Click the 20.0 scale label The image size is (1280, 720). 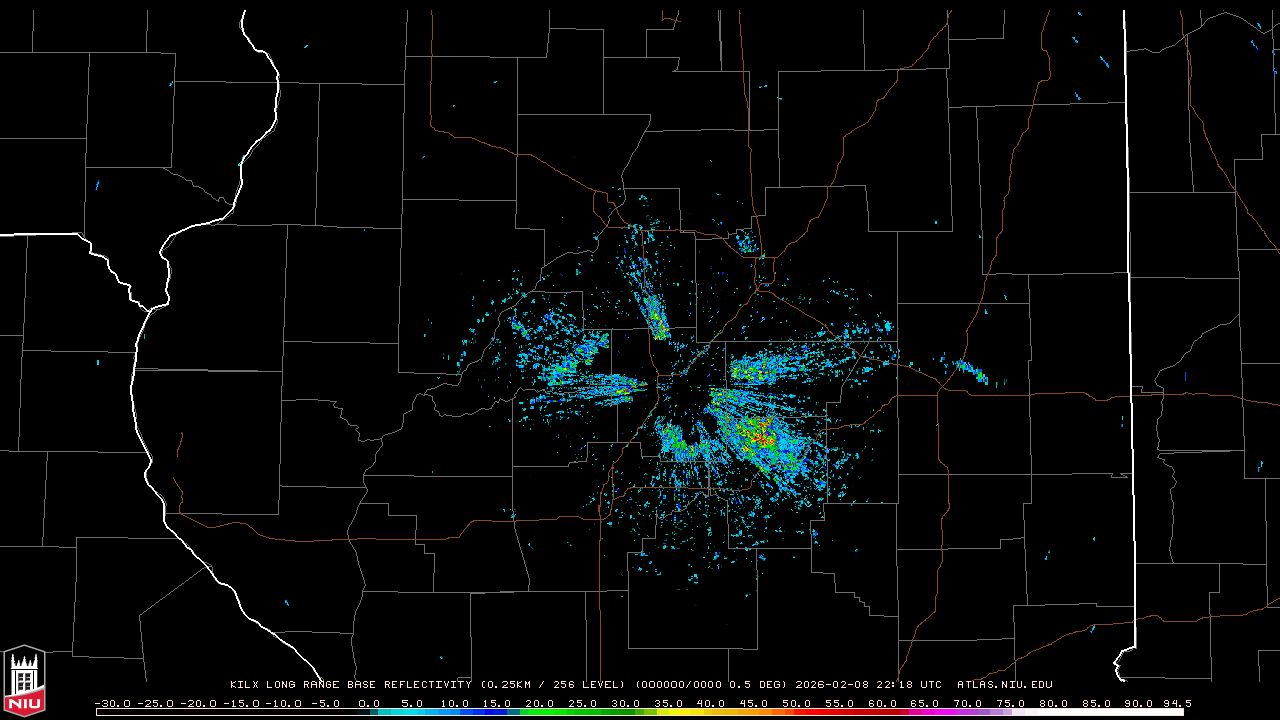pyautogui.click(x=540, y=703)
